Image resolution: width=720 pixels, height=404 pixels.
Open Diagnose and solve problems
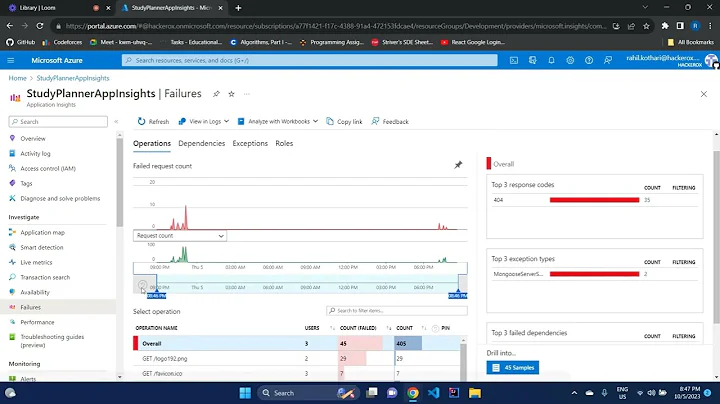[x=60, y=198]
